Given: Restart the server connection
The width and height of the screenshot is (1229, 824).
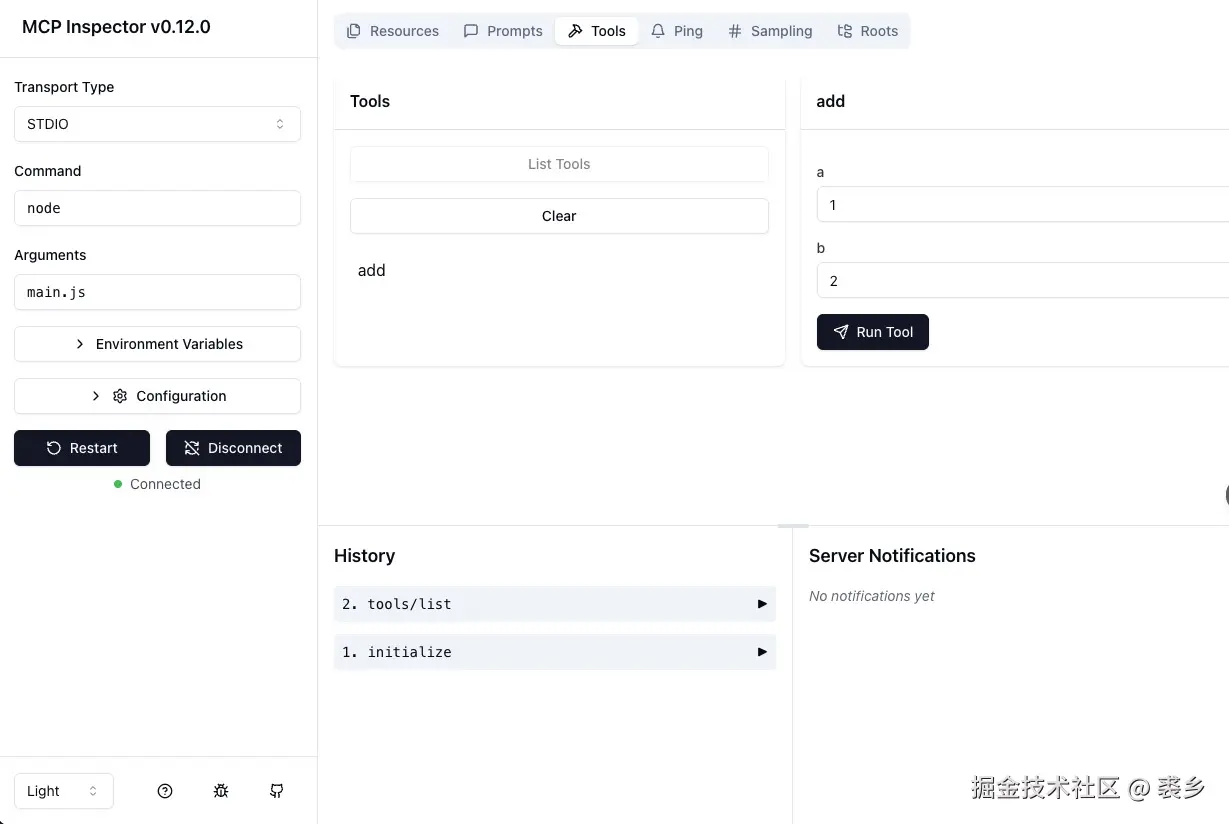Looking at the screenshot, I should point(82,448).
